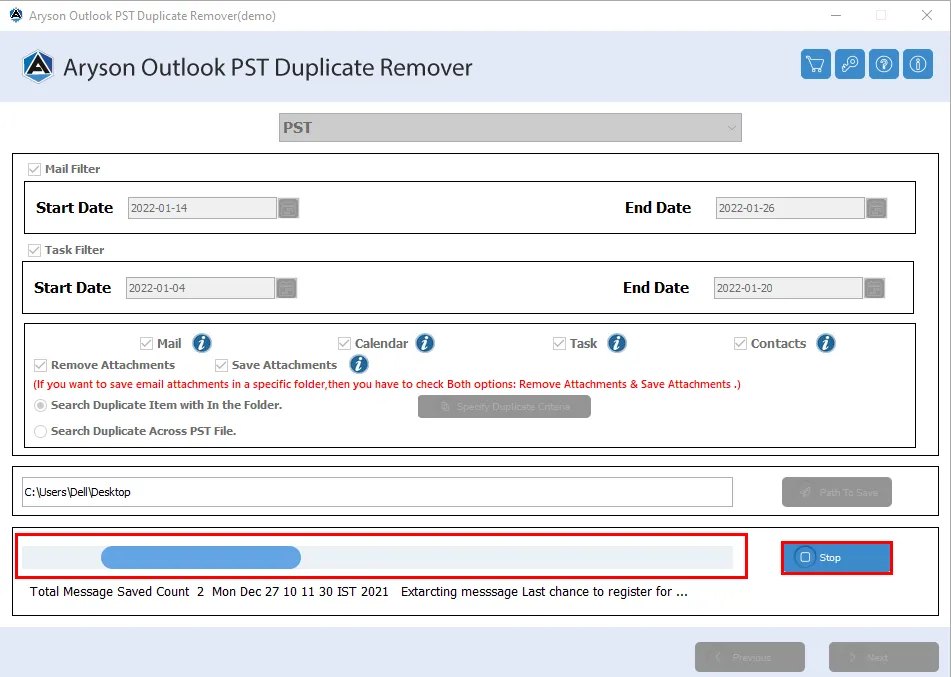The image size is (951, 677).
Task: Select Search Duplicate Item with In the Folder
Action: (x=41, y=405)
